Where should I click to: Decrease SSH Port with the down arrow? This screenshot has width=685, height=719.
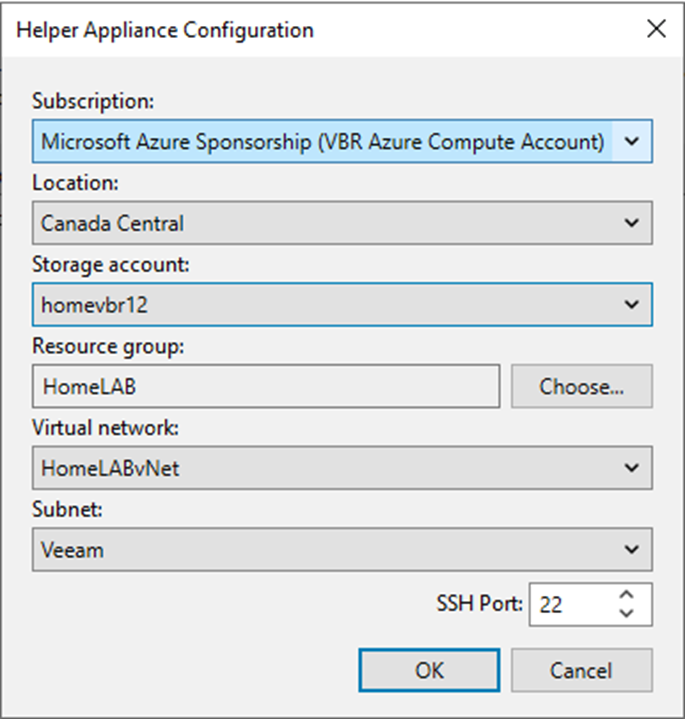(x=626, y=613)
